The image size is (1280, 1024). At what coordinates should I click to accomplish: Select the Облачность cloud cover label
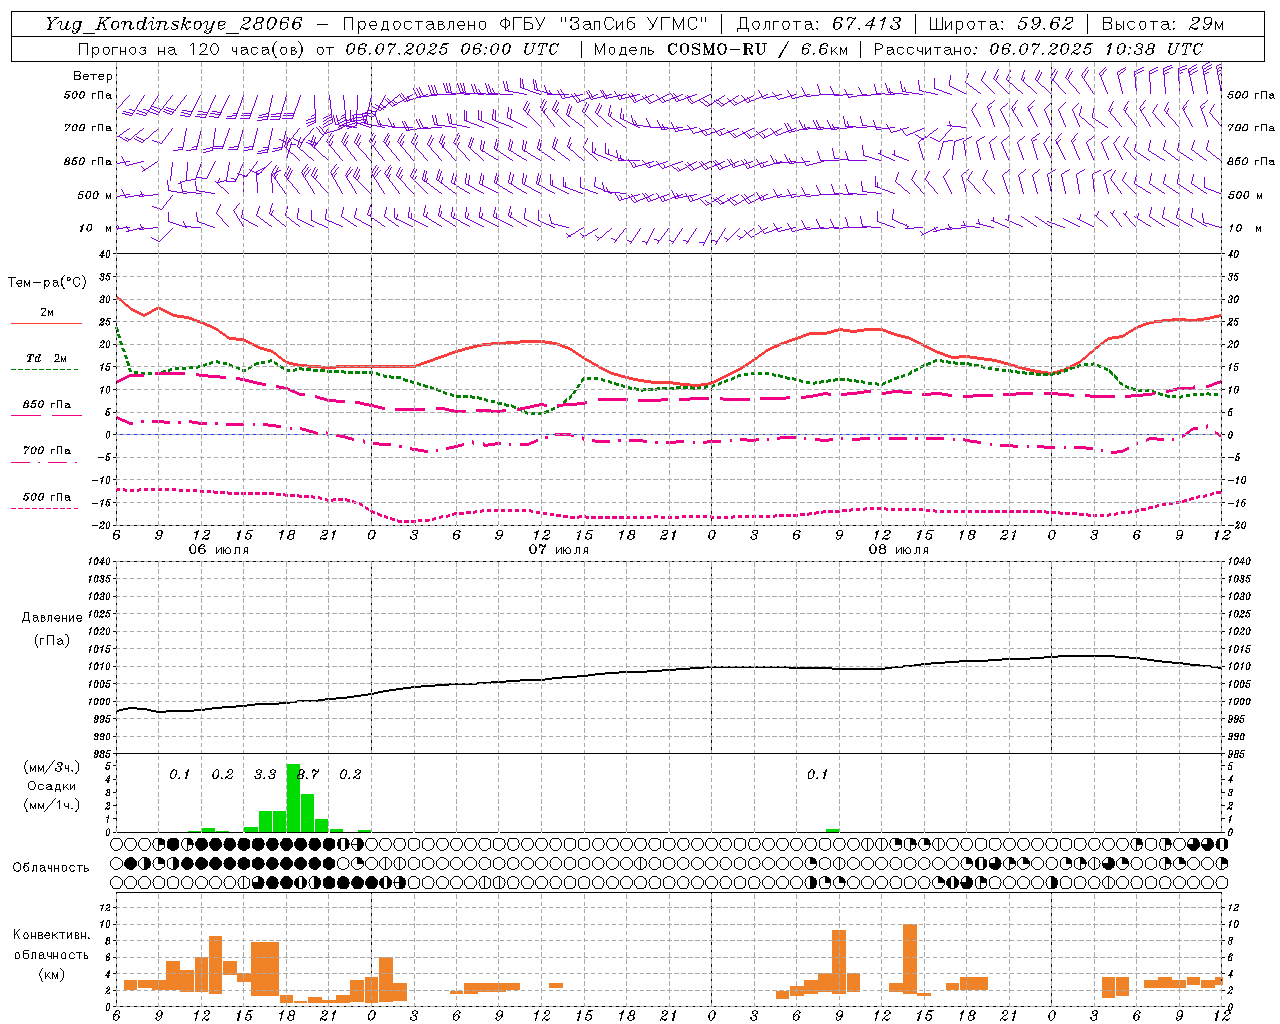[x=51, y=867]
